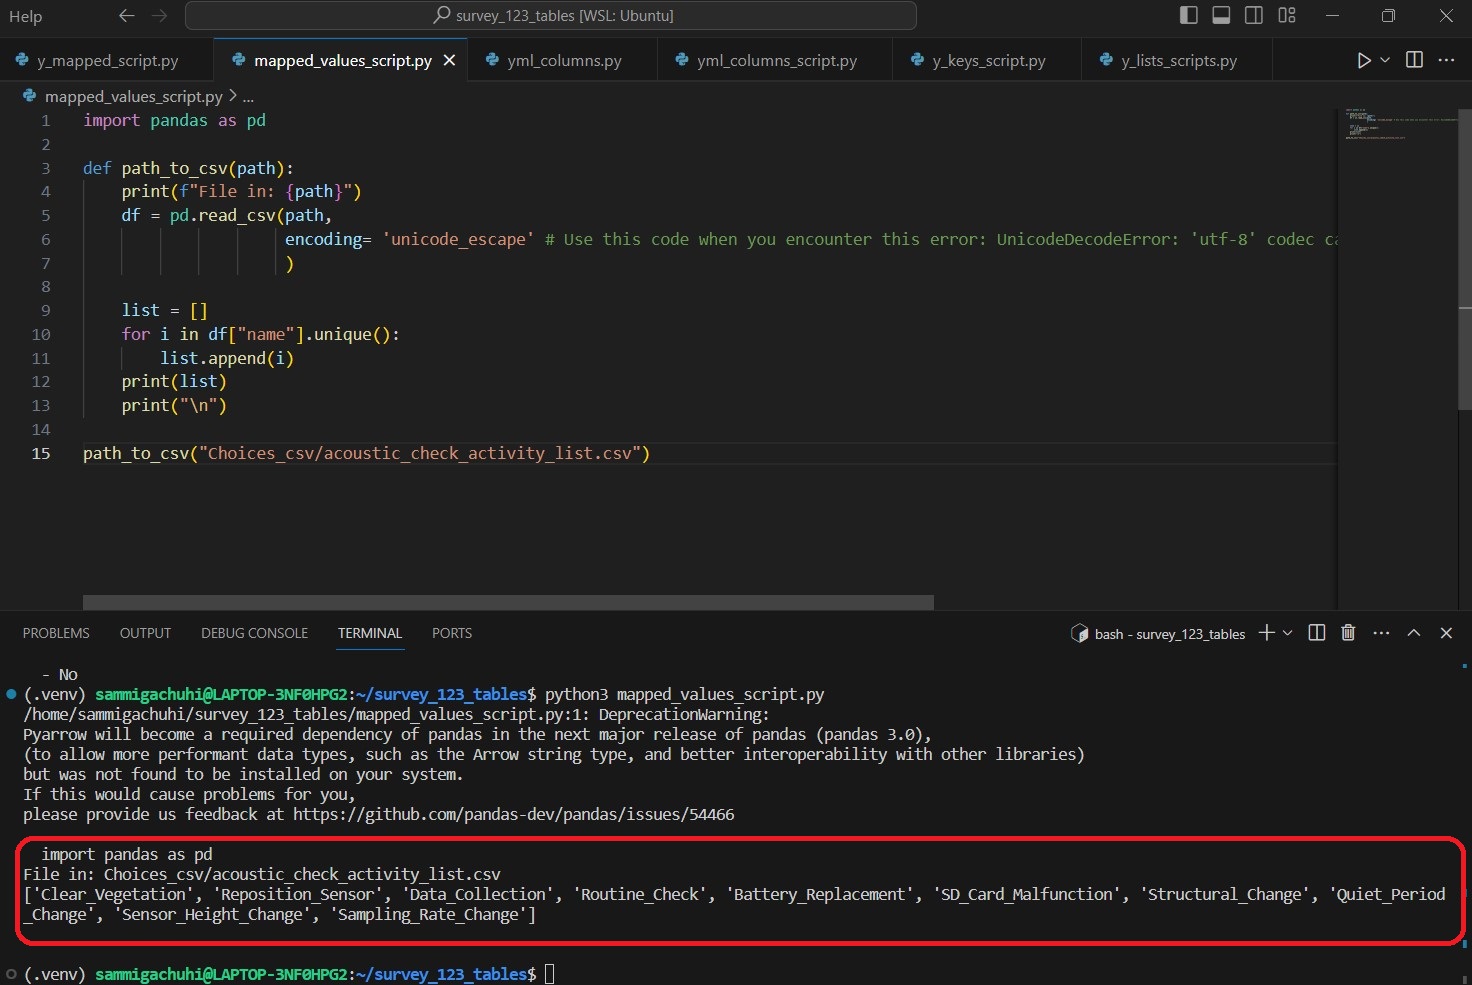Screen dimensions: 1472x985
Task: Close the terminal panel
Action: (x=1446, y=632)
